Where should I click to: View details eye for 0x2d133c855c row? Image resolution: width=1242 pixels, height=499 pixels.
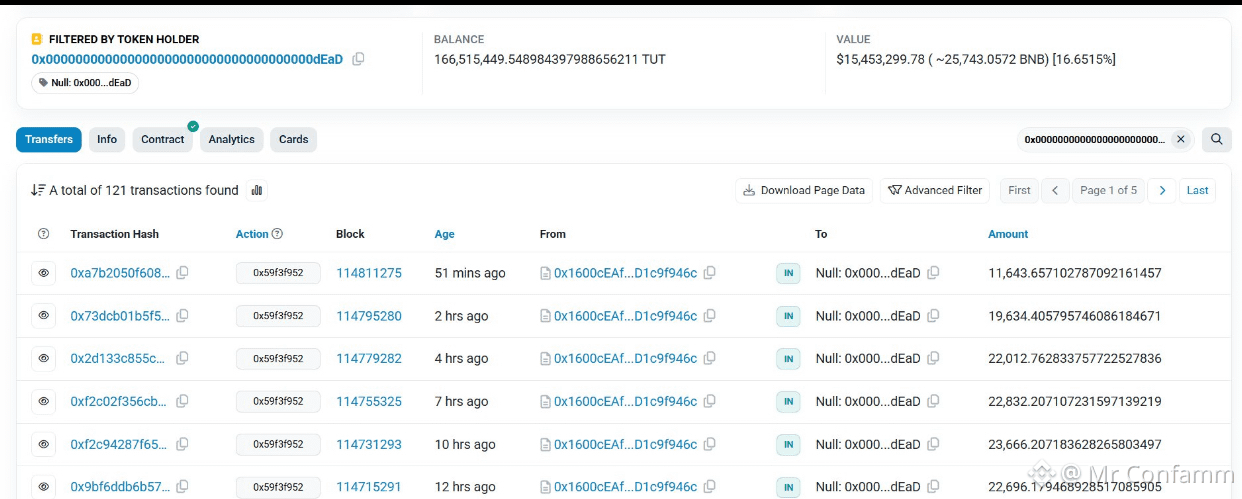tap(43, 358)
